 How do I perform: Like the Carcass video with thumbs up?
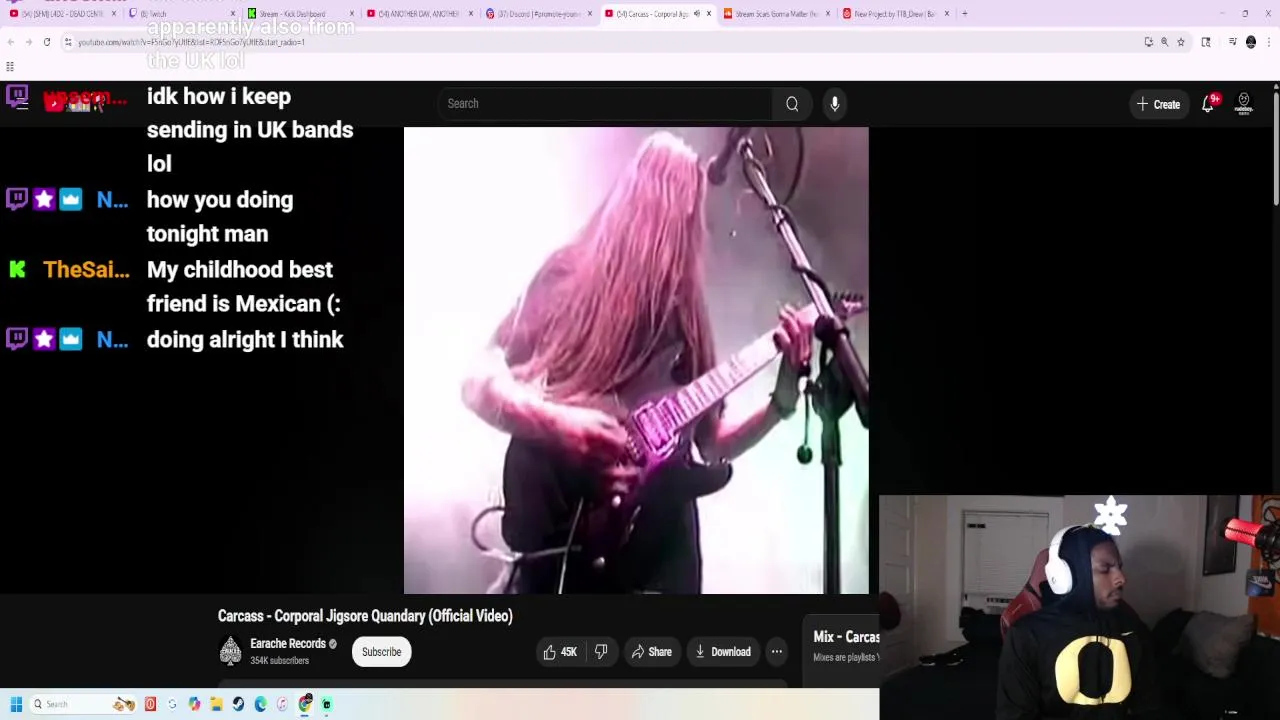pos(559,652)
